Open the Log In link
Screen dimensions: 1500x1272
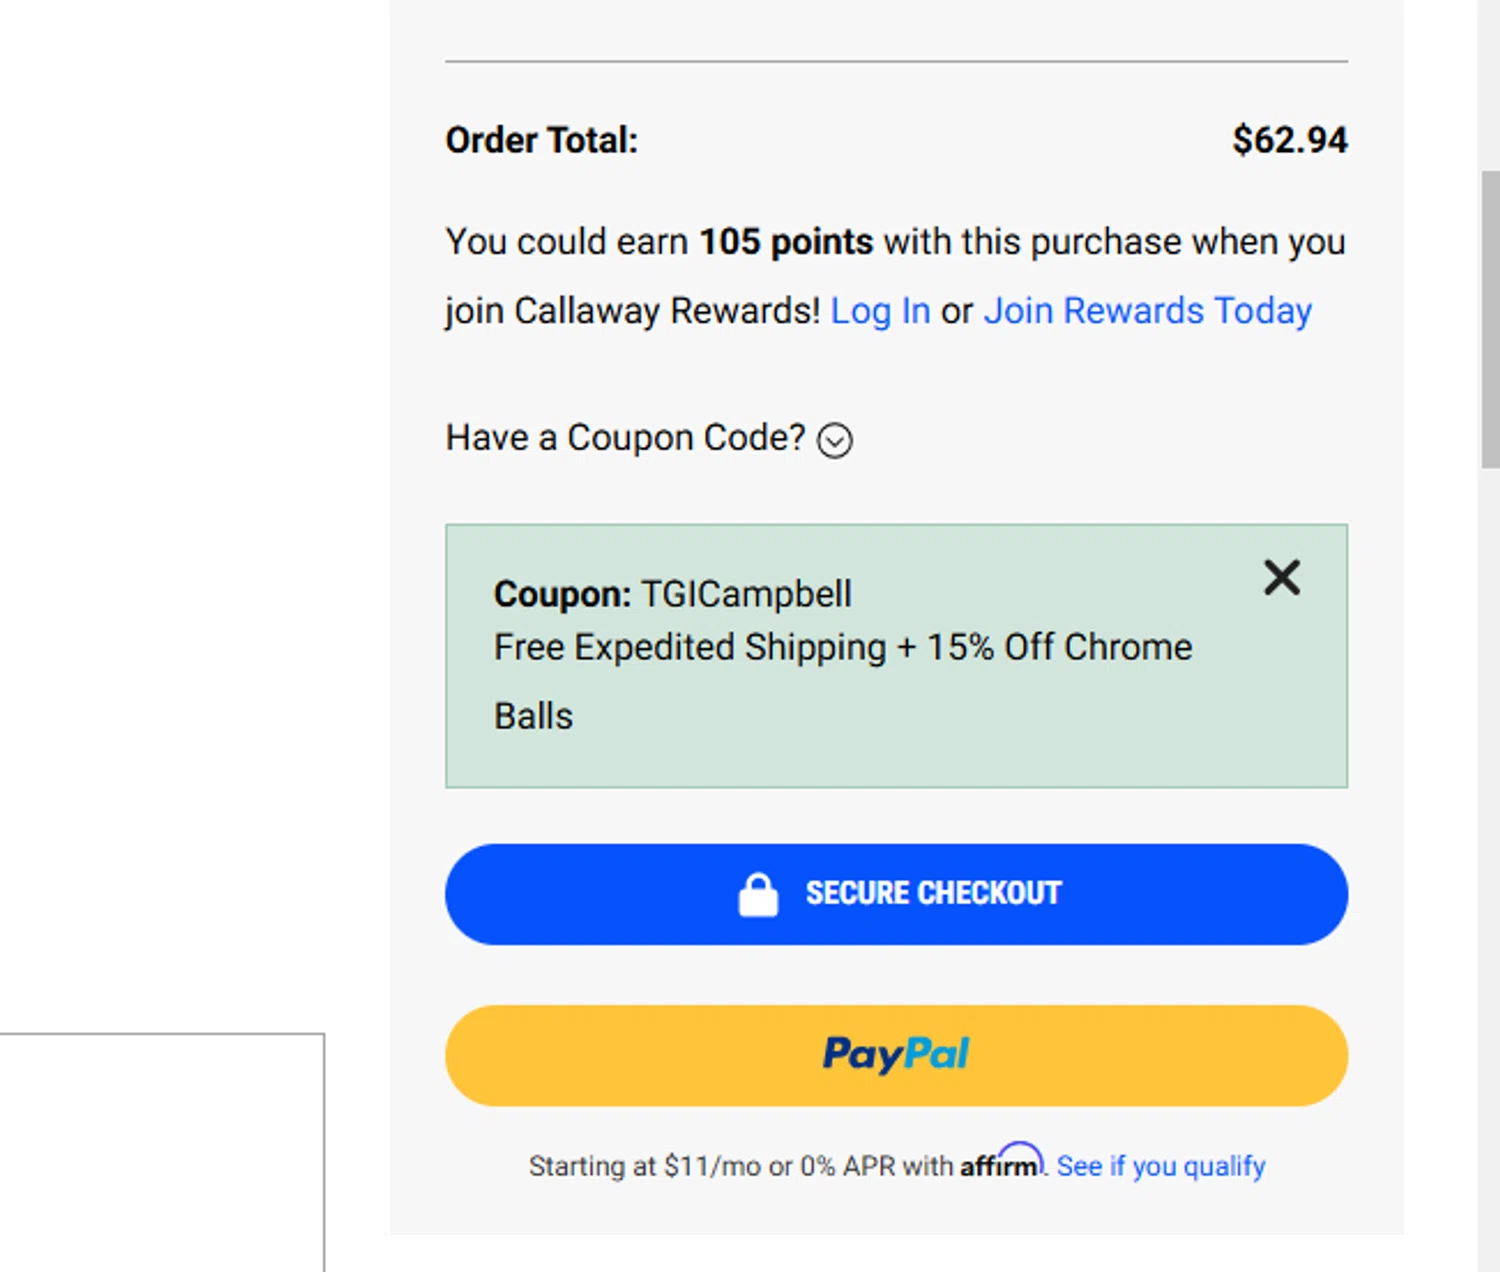click(880, 311)
